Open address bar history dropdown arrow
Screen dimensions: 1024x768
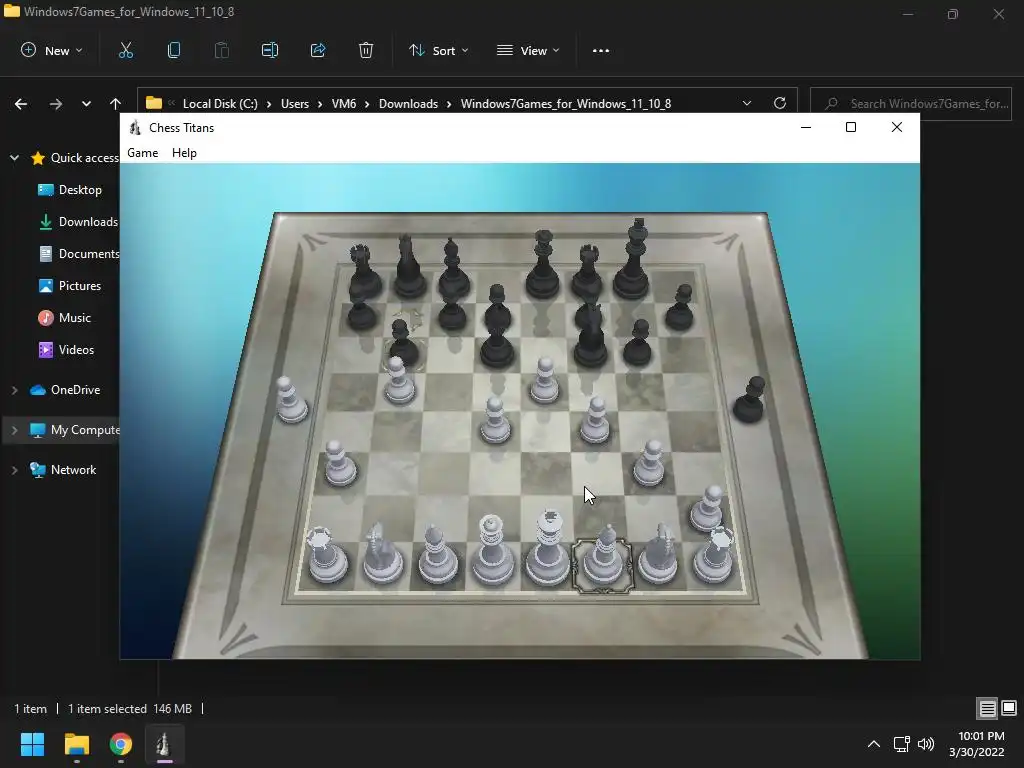point(747,103)
